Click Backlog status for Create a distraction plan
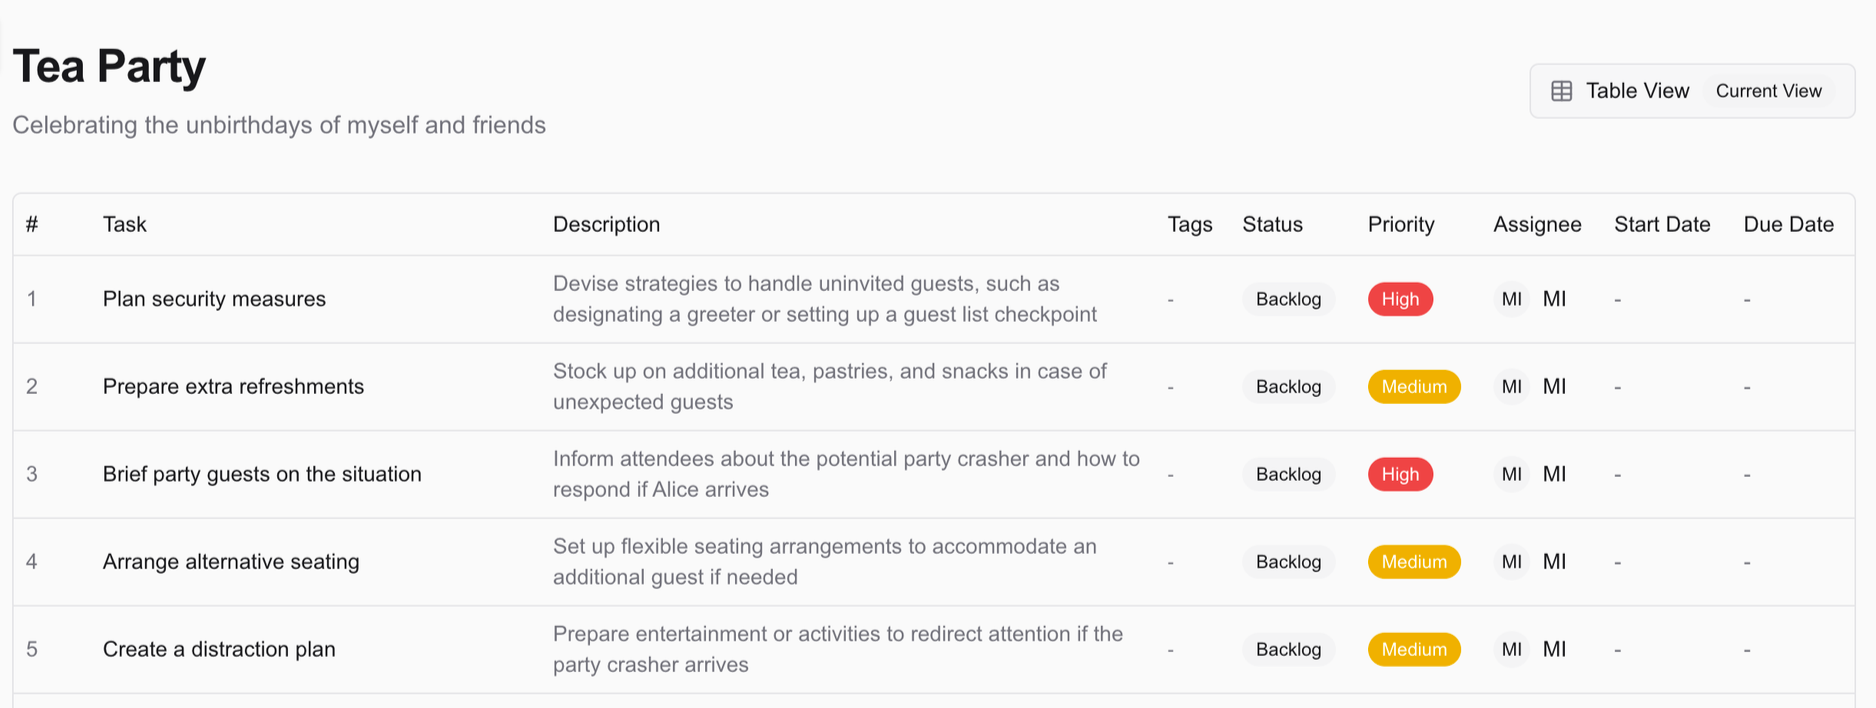The width and height of the screenshot is (1876, 708). (x=1288, y=649)
